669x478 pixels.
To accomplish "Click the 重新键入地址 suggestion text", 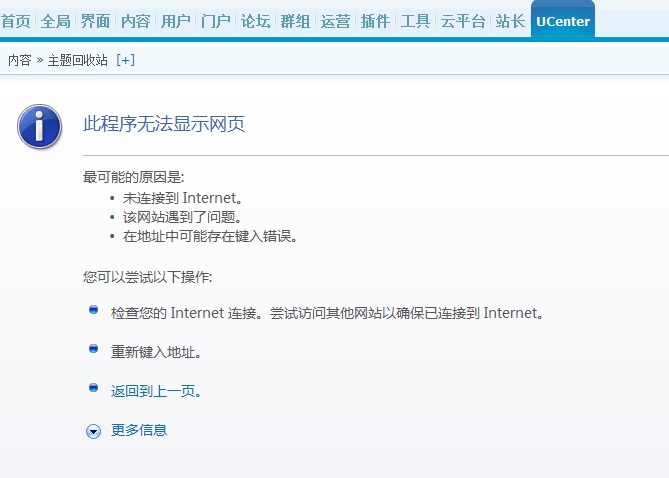I will (x=156, y=352).
